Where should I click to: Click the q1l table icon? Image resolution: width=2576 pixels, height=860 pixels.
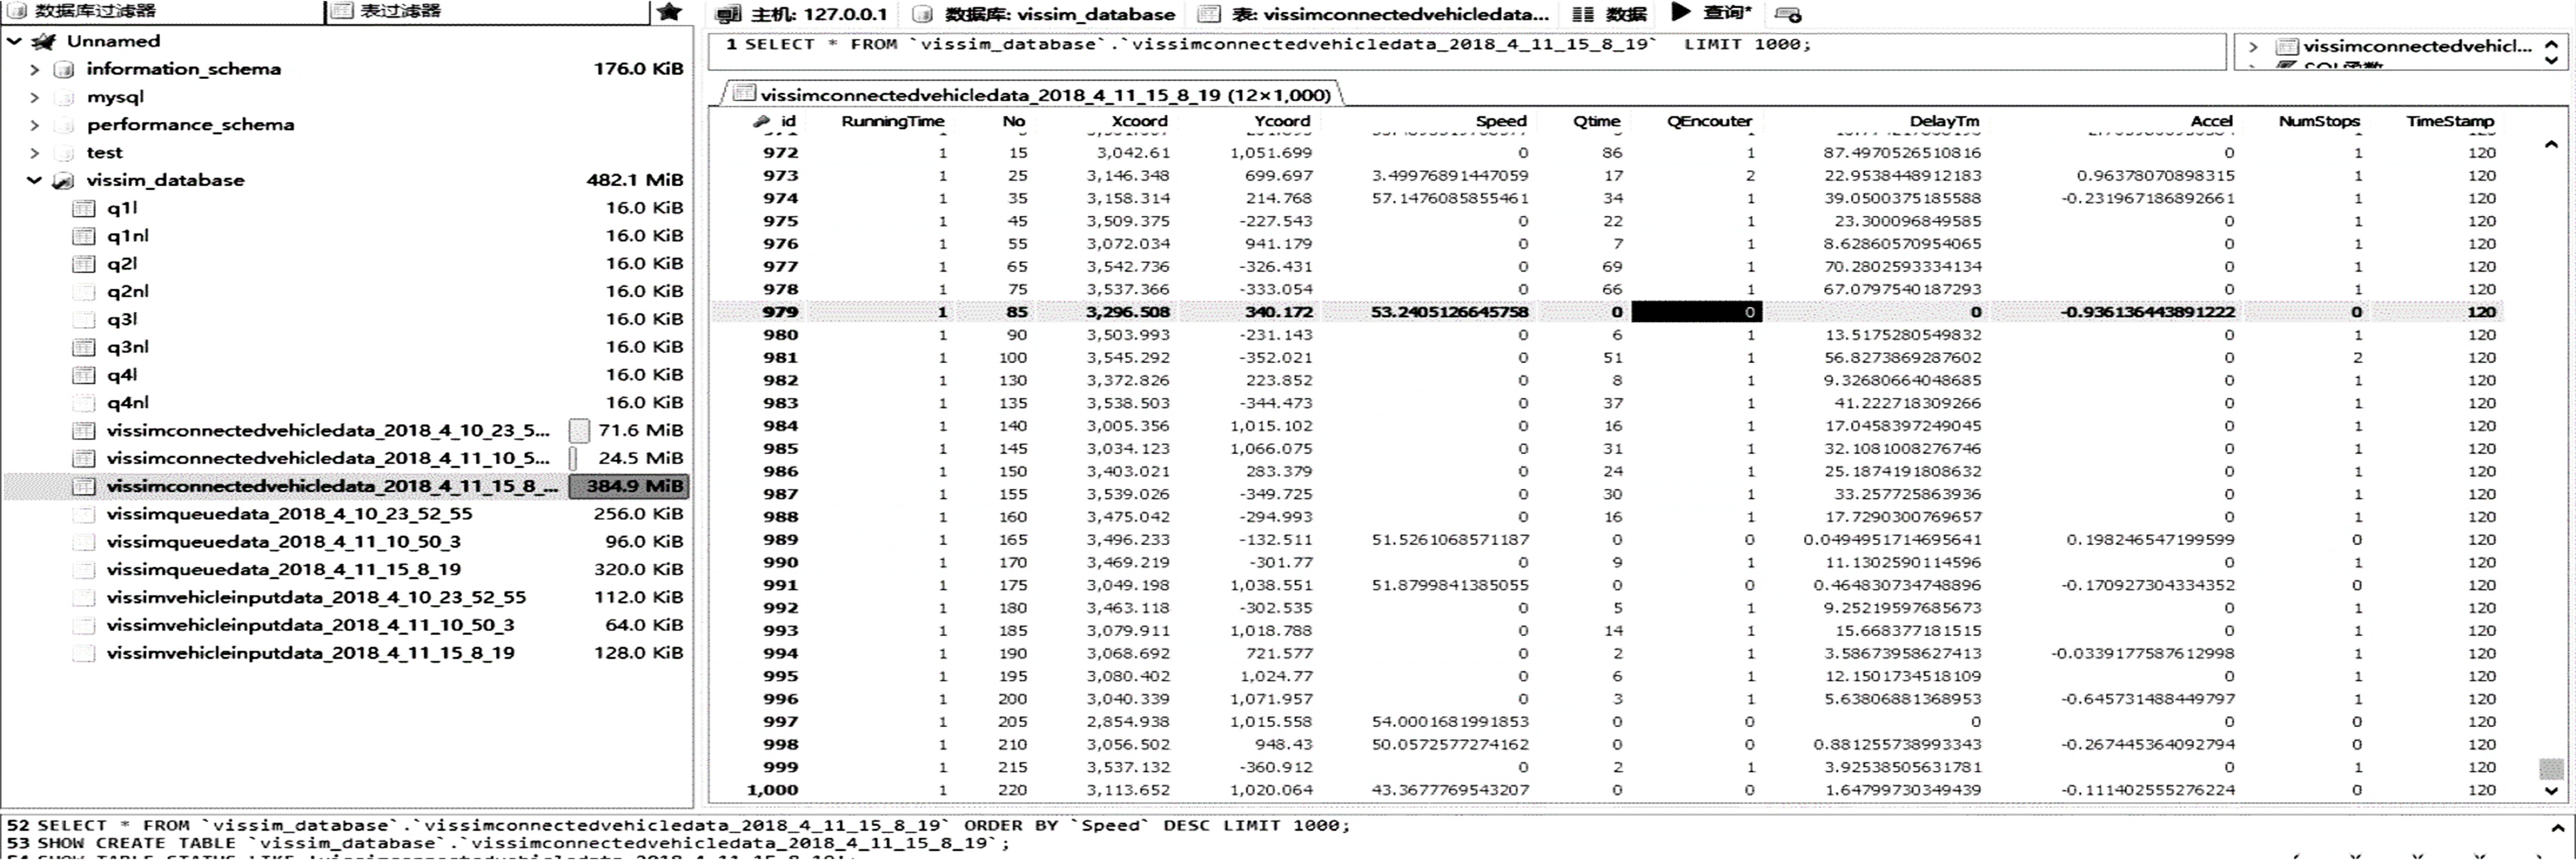(84, 209)
